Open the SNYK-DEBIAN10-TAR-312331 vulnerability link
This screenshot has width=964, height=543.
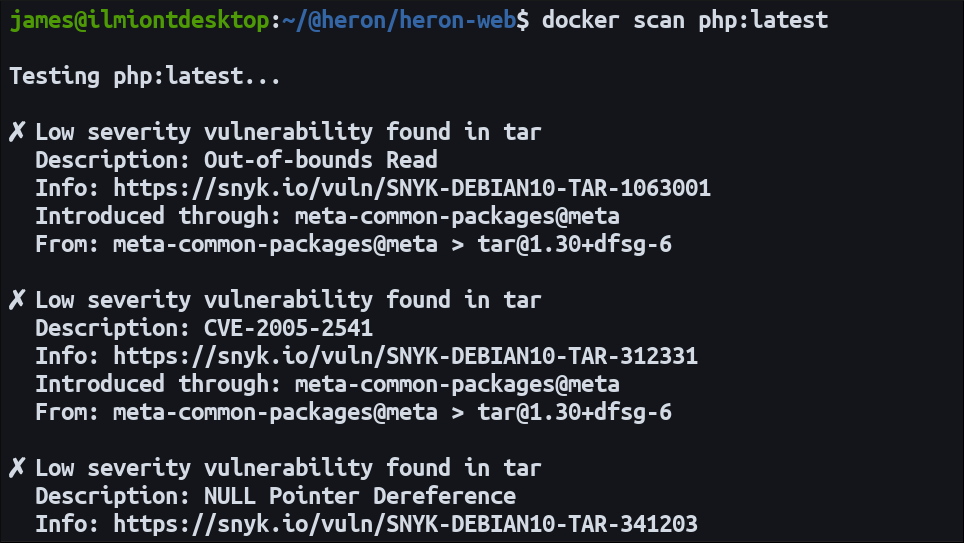(405, 355)
